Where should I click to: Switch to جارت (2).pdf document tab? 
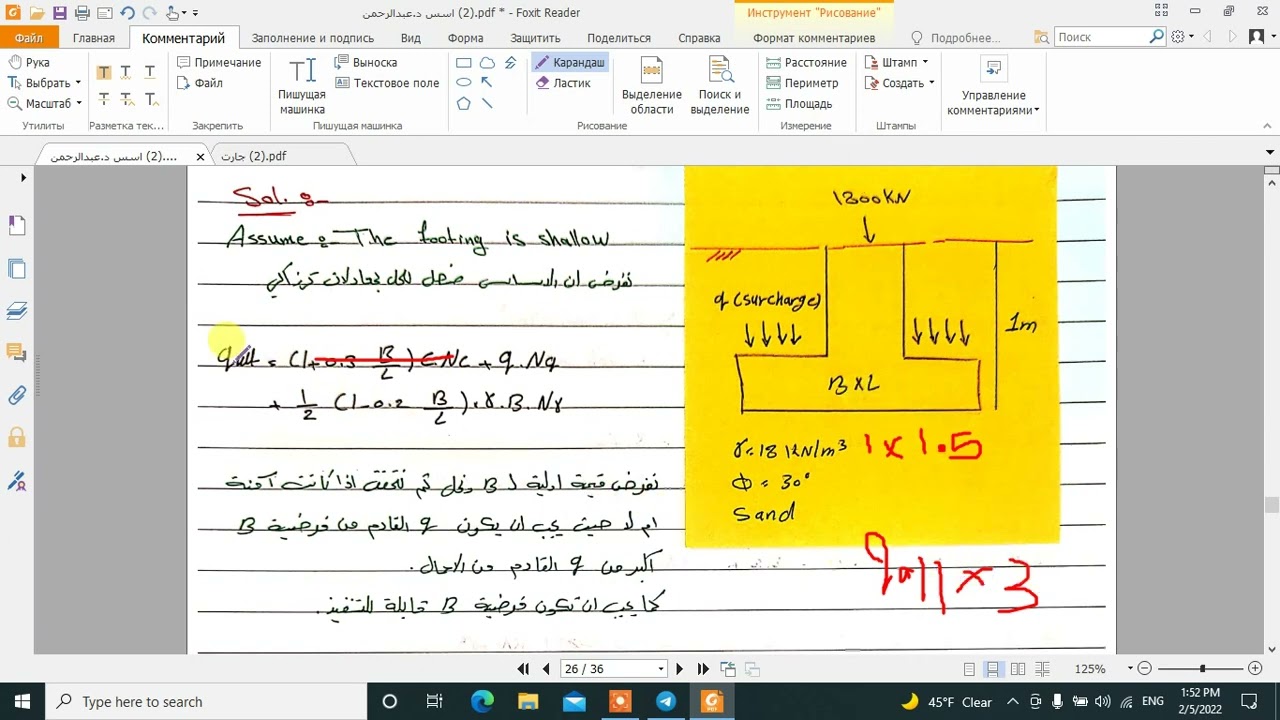[x=254, y=156]
